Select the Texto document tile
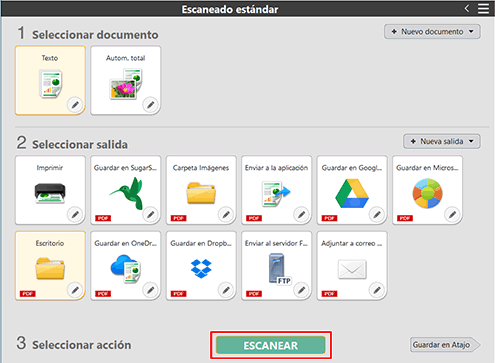The image size is (495, 363). tap(50, 80)
